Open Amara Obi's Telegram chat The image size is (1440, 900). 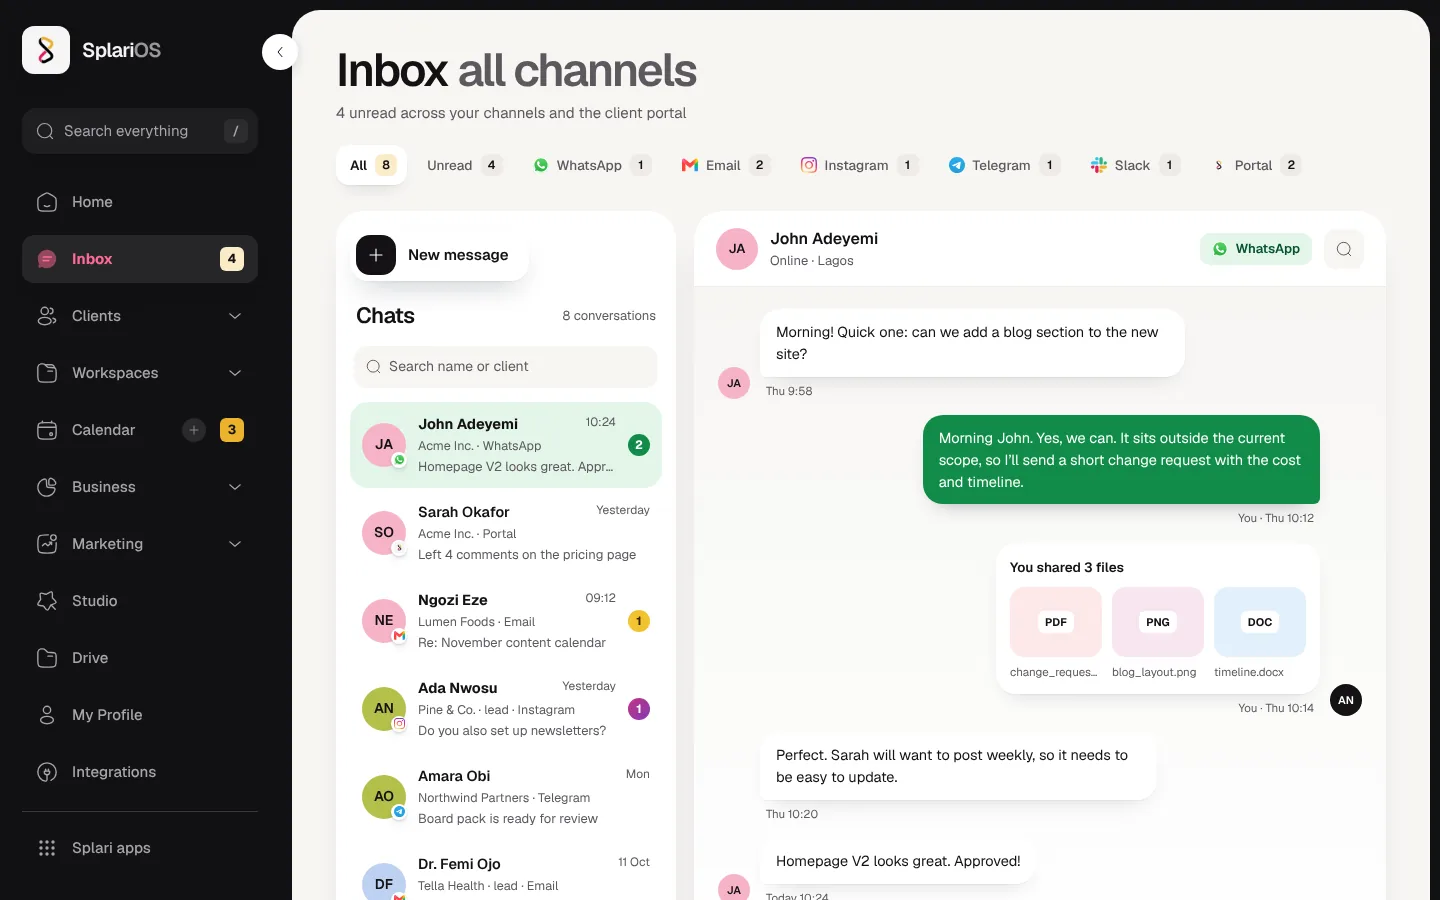point(506,797)
